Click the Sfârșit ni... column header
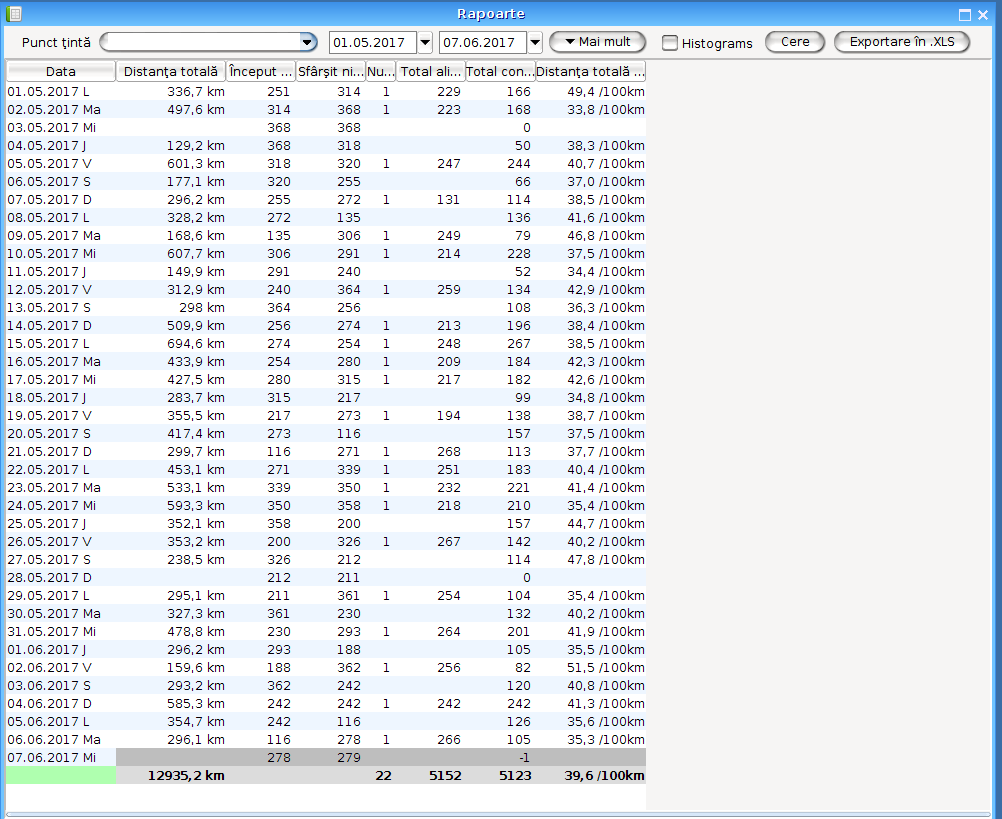Screen dimensions: 1002x819 pos(329,72)
